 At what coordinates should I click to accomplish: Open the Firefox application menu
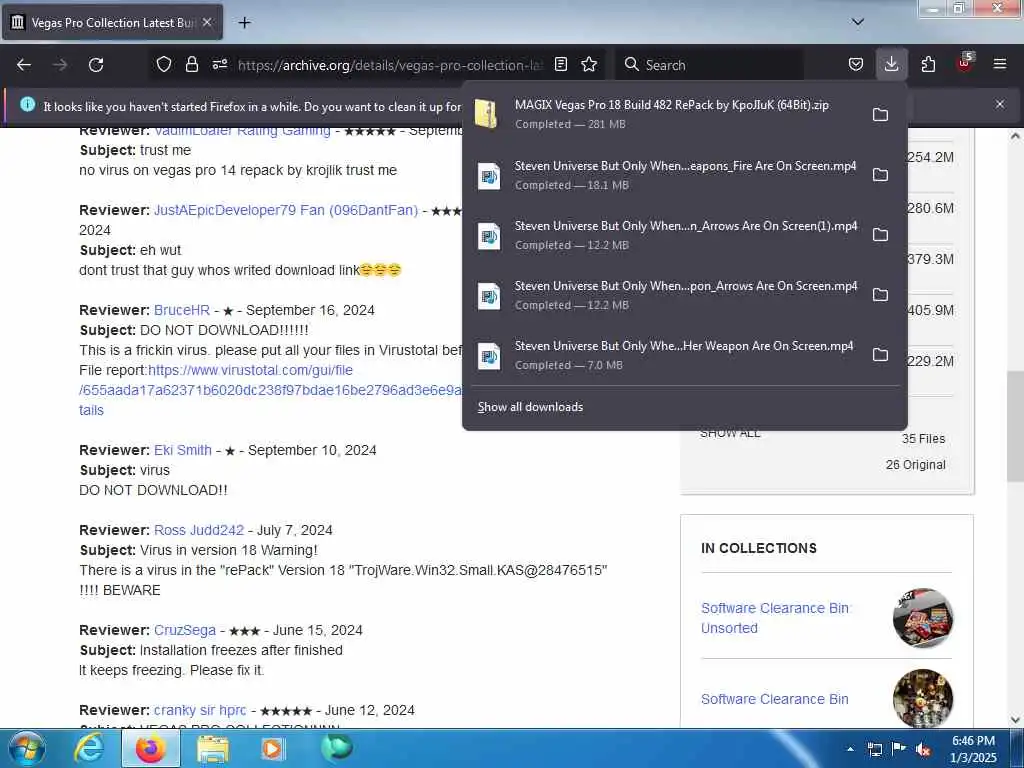click(x=1000, y=64)
